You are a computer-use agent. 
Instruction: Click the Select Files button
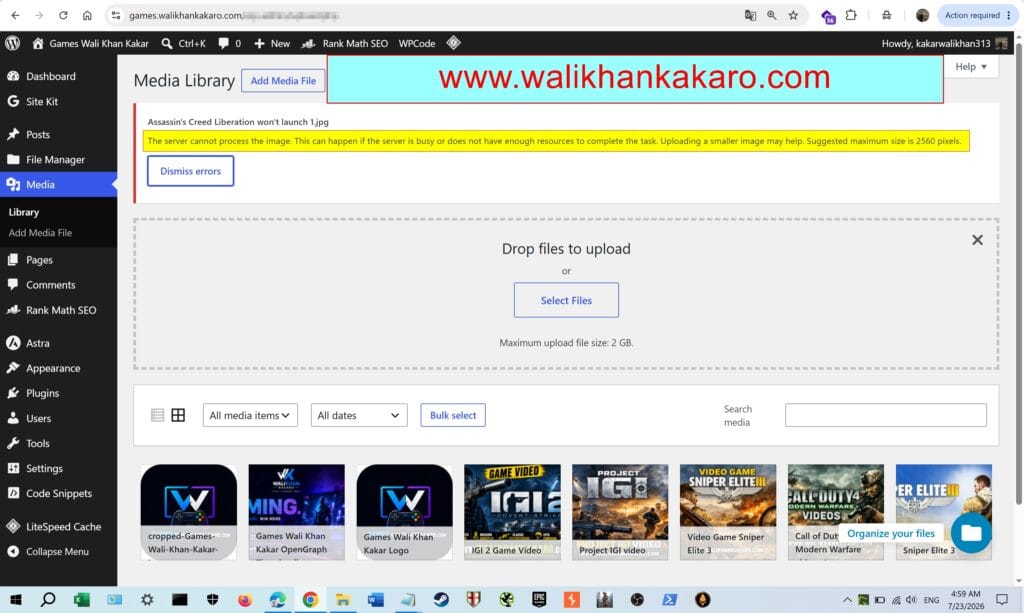[x=566, y=300]
